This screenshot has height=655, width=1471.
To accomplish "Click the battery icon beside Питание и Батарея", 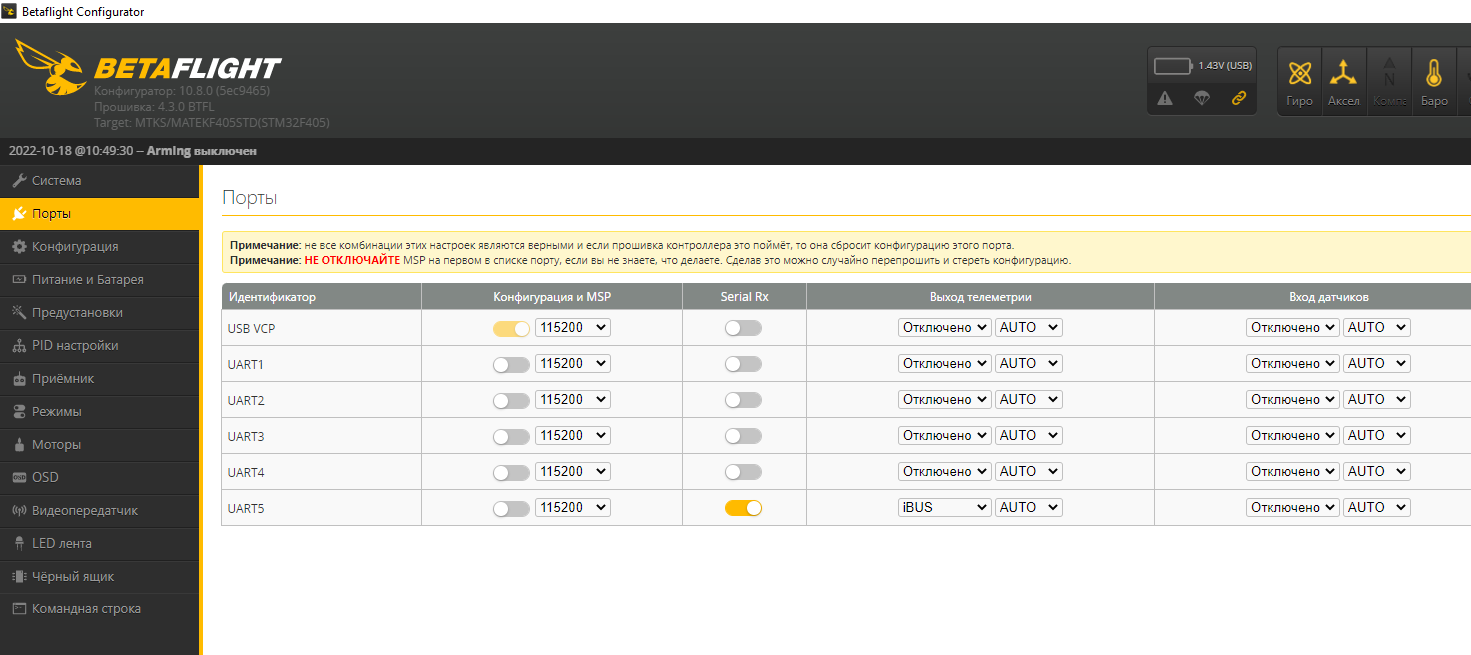I will 19,280.
